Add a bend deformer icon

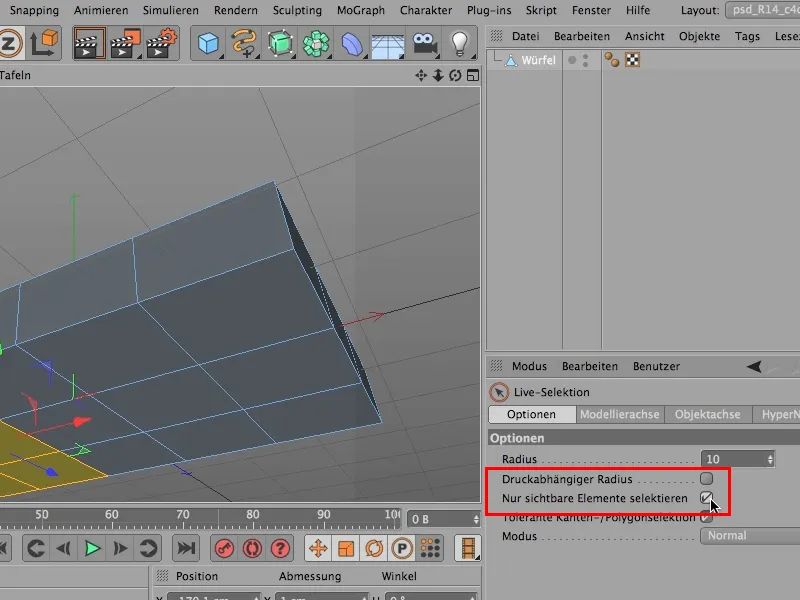352,44
